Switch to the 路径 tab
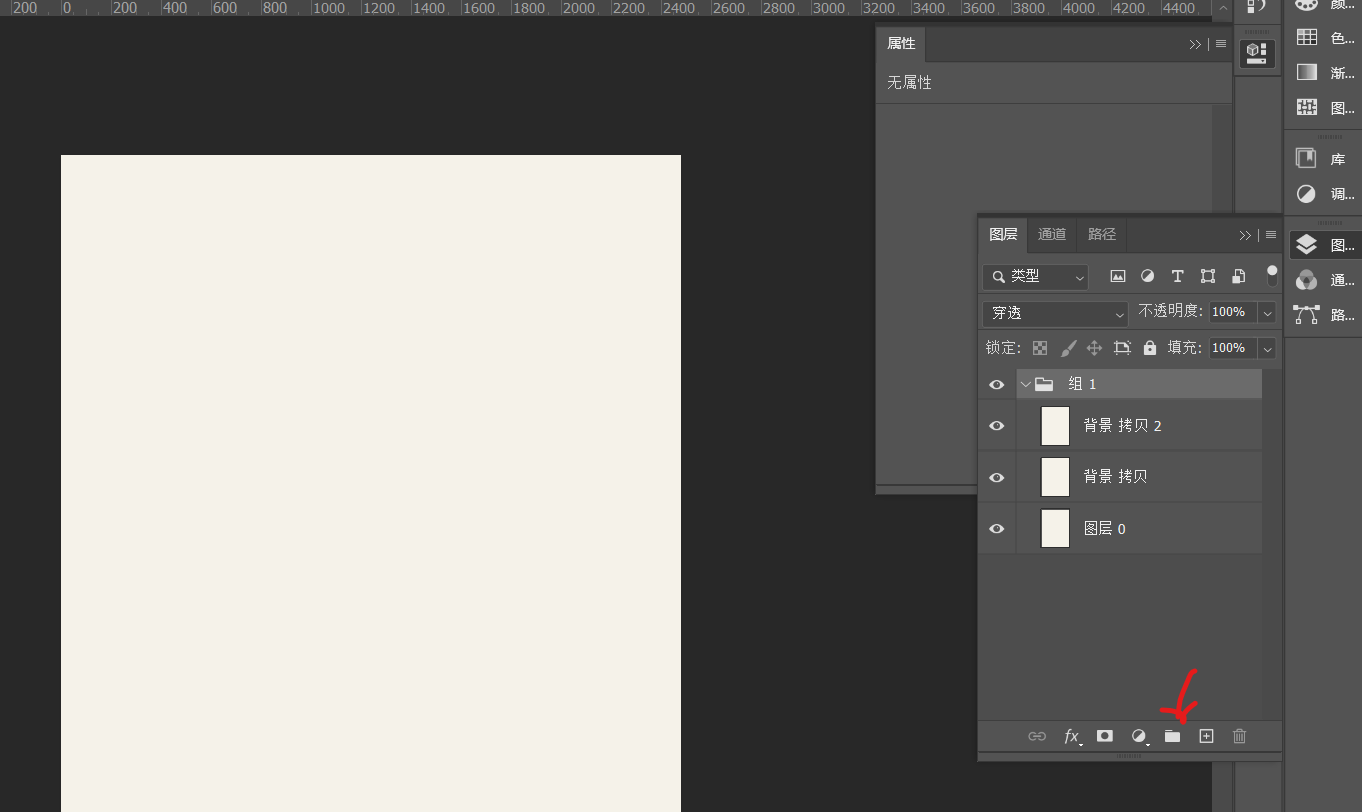 (x=1102, y=234)
